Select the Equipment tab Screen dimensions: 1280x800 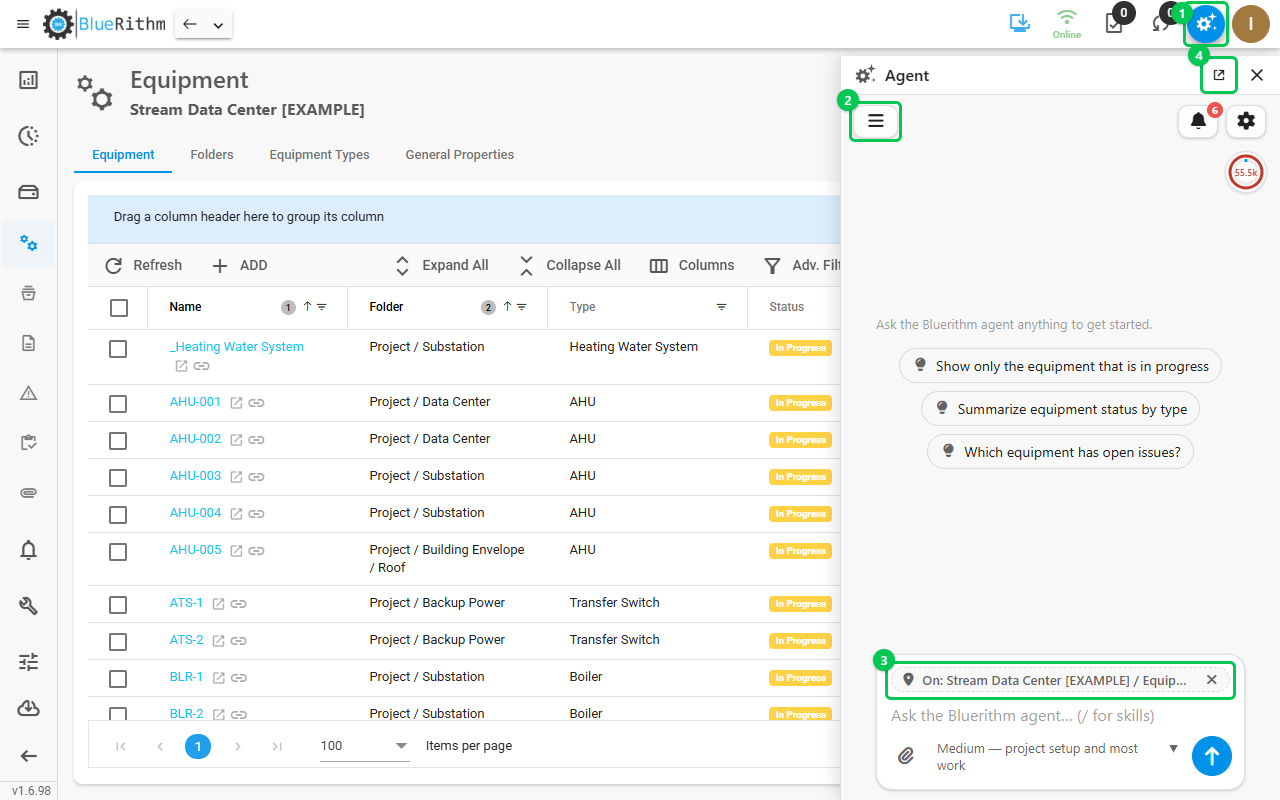tap(123, 155)
